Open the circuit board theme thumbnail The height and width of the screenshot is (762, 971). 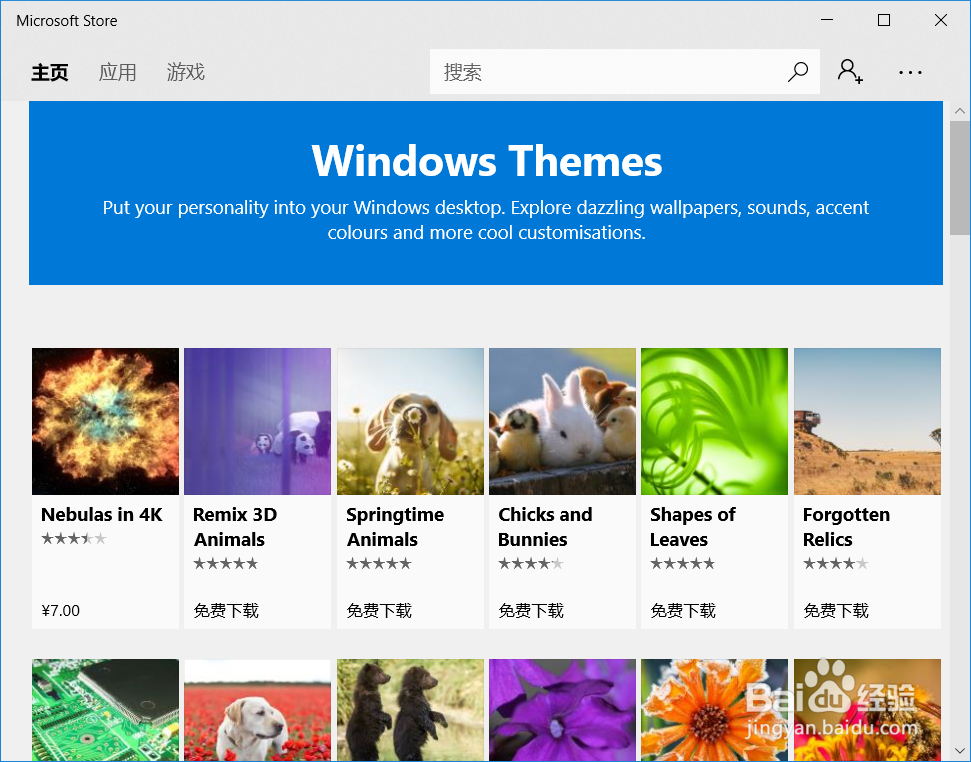105,710
